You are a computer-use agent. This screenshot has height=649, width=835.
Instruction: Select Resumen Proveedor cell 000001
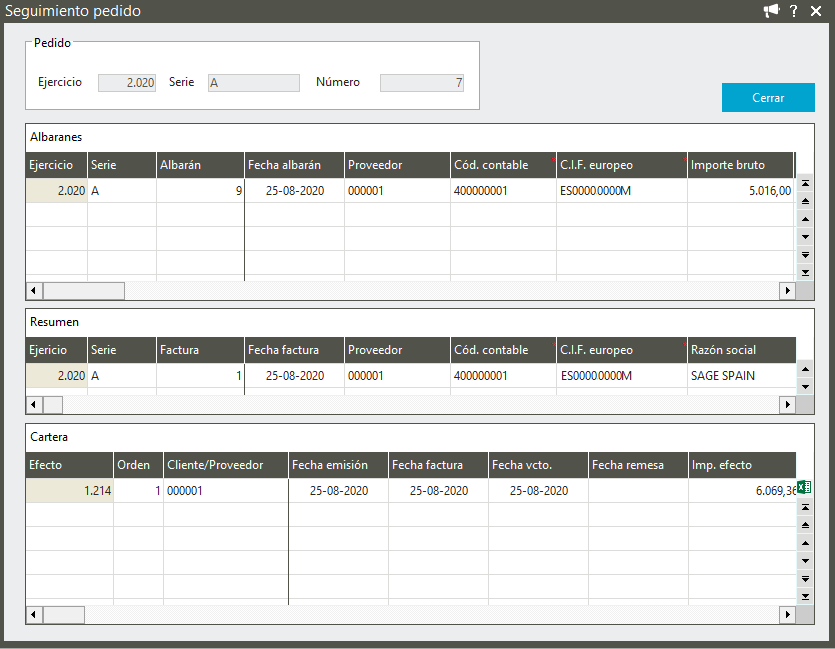397,376
